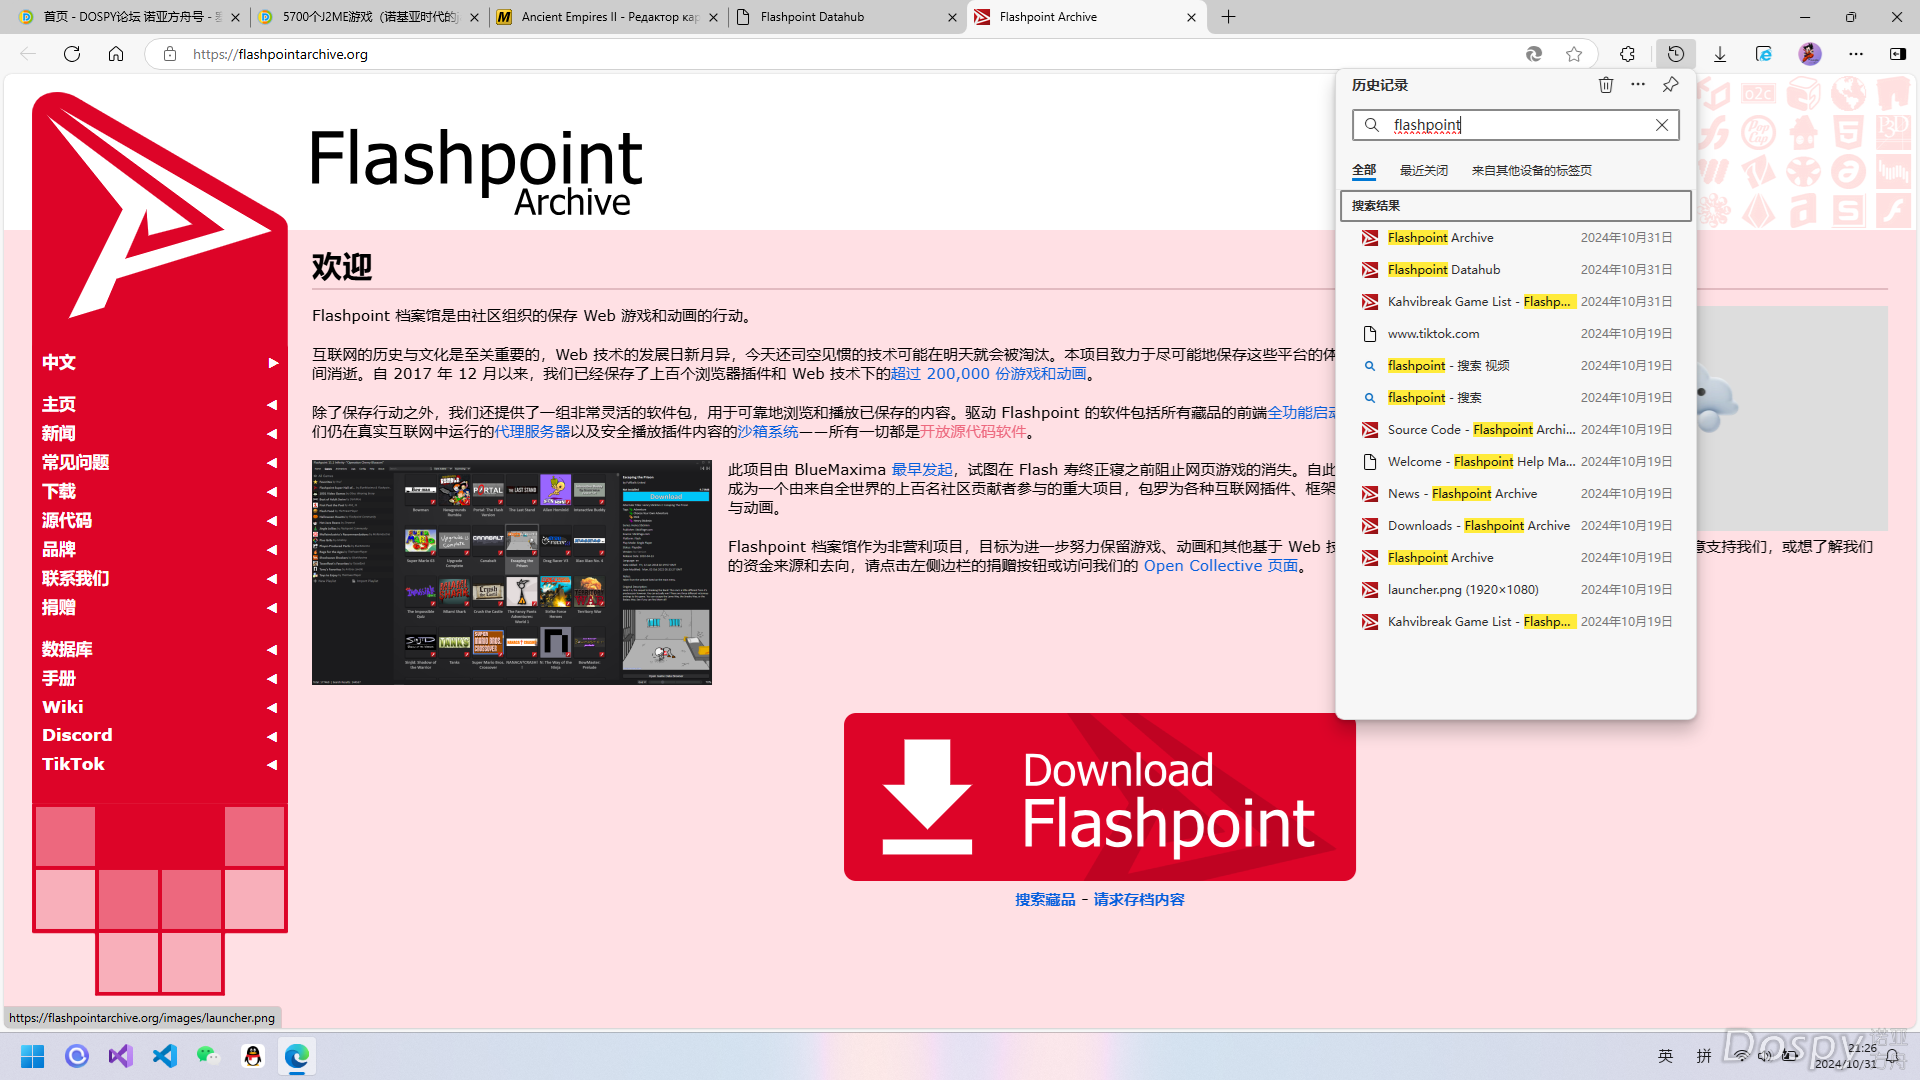Toggle the browser sidebar icon

tap(1898, 54)
